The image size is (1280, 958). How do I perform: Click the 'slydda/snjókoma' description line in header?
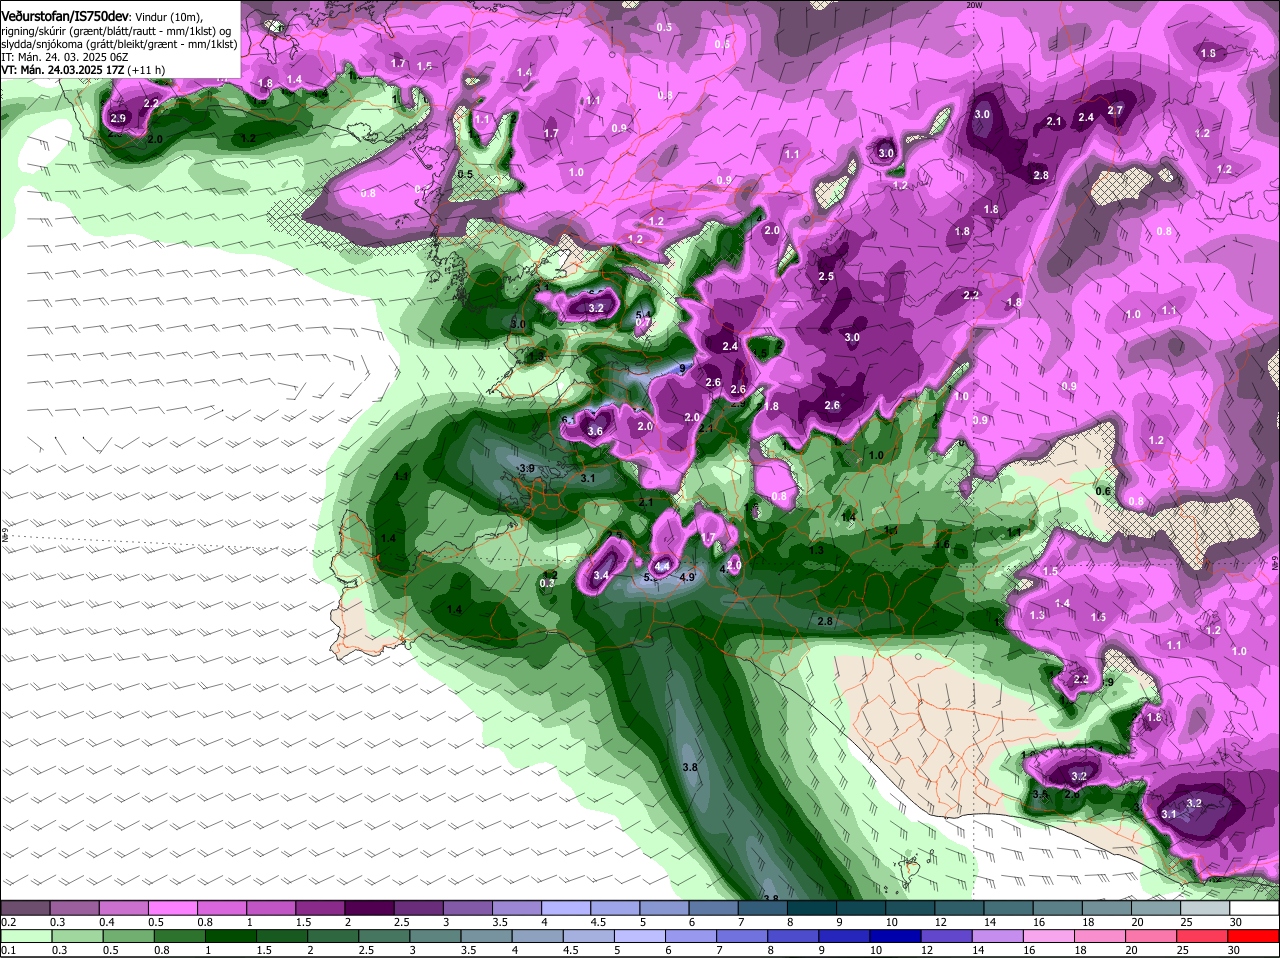tap(119, 44)
